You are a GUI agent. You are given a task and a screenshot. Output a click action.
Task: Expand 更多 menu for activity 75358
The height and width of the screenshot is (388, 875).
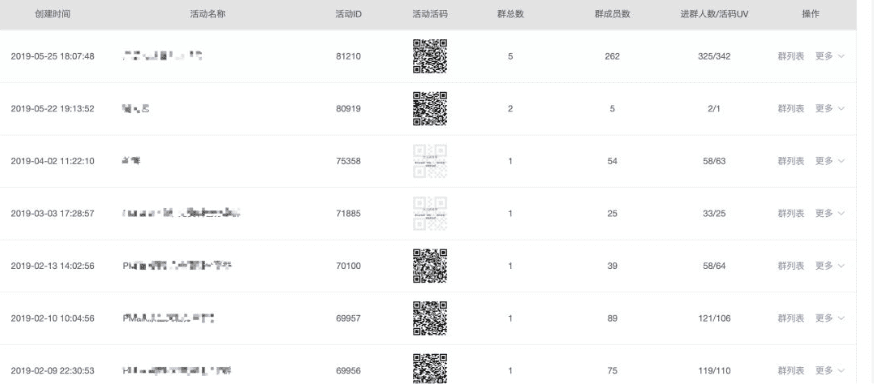(829, 161)
